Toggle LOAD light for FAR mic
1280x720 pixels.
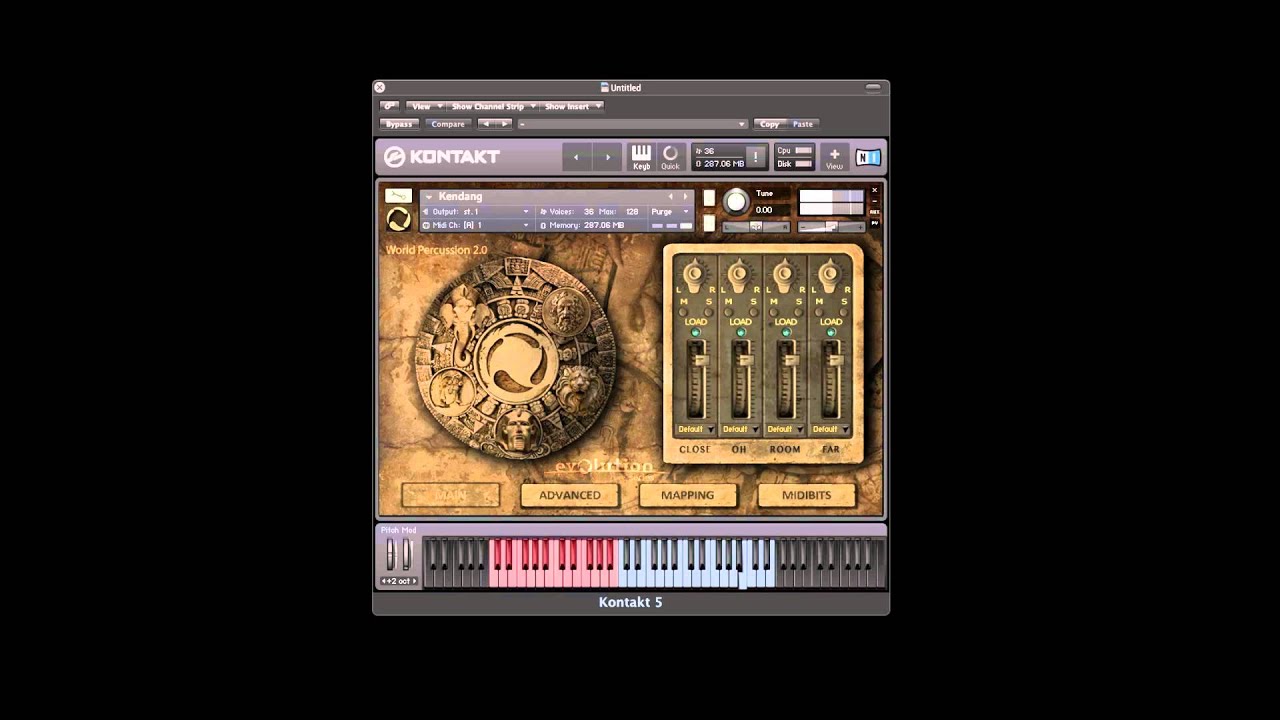click(831, 332)
